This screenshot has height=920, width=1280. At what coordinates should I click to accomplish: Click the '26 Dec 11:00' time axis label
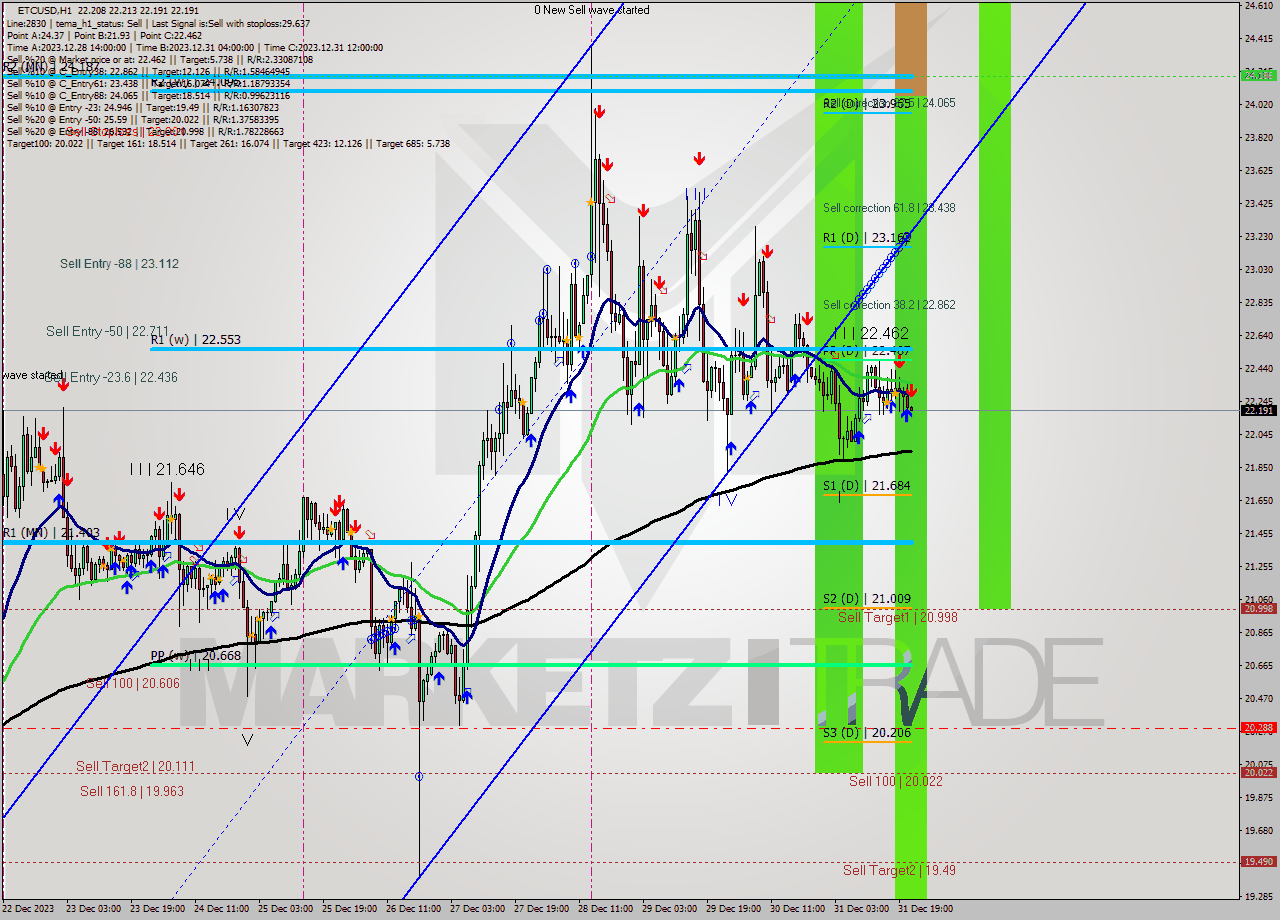point(413,909)
